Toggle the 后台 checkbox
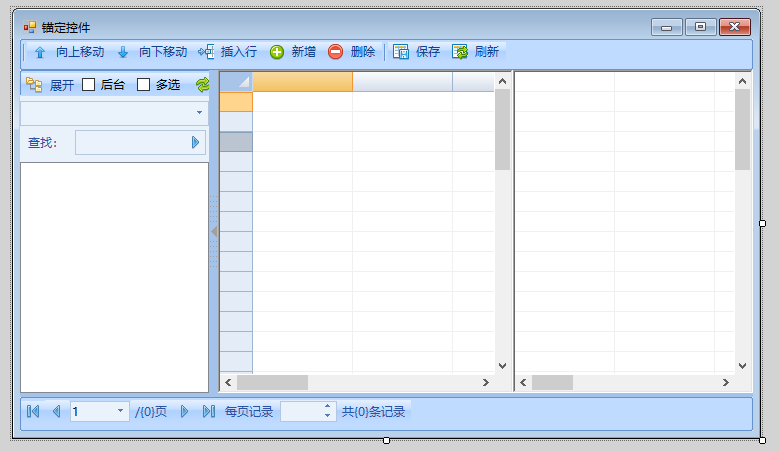780x452 pixels. tap(89, 85)
